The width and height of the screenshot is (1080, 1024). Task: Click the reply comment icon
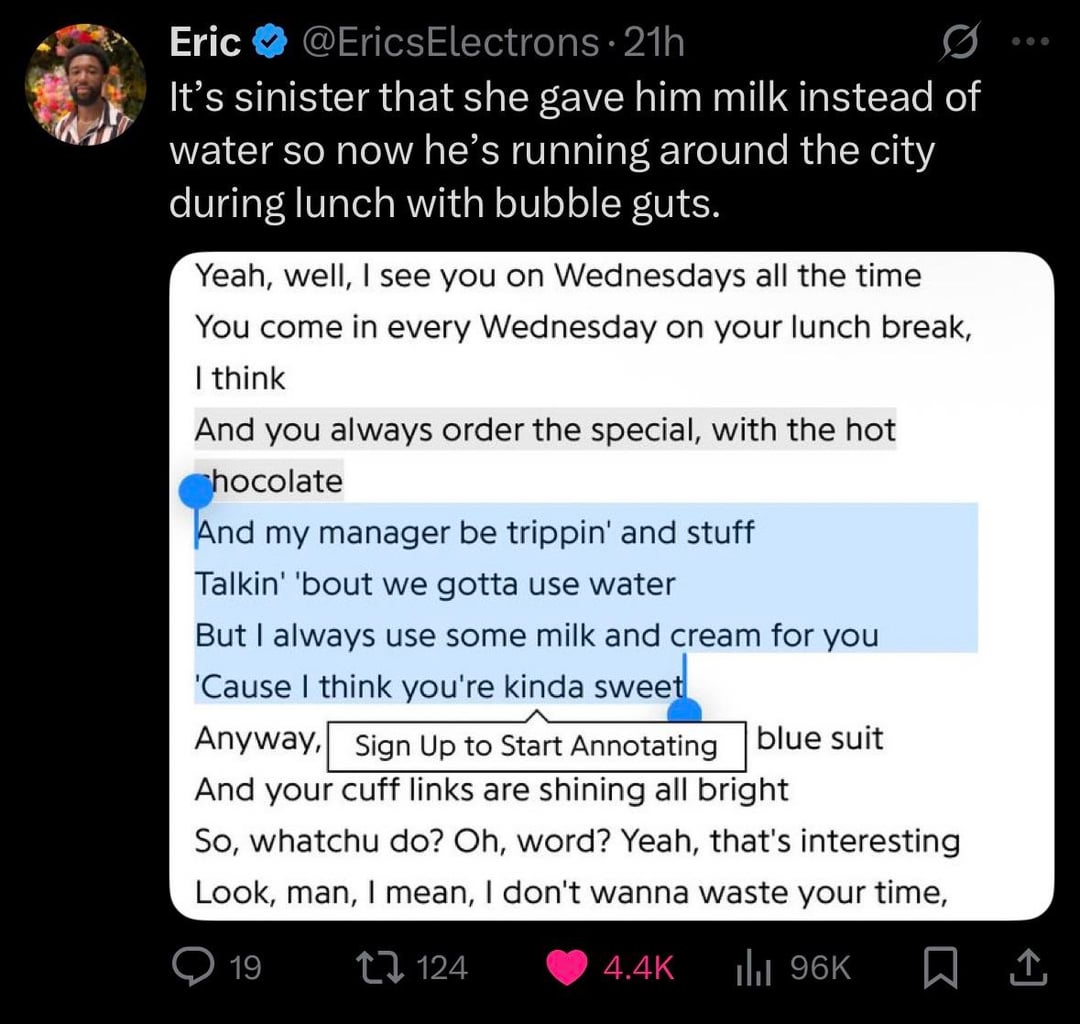click(x=189, y=966)
